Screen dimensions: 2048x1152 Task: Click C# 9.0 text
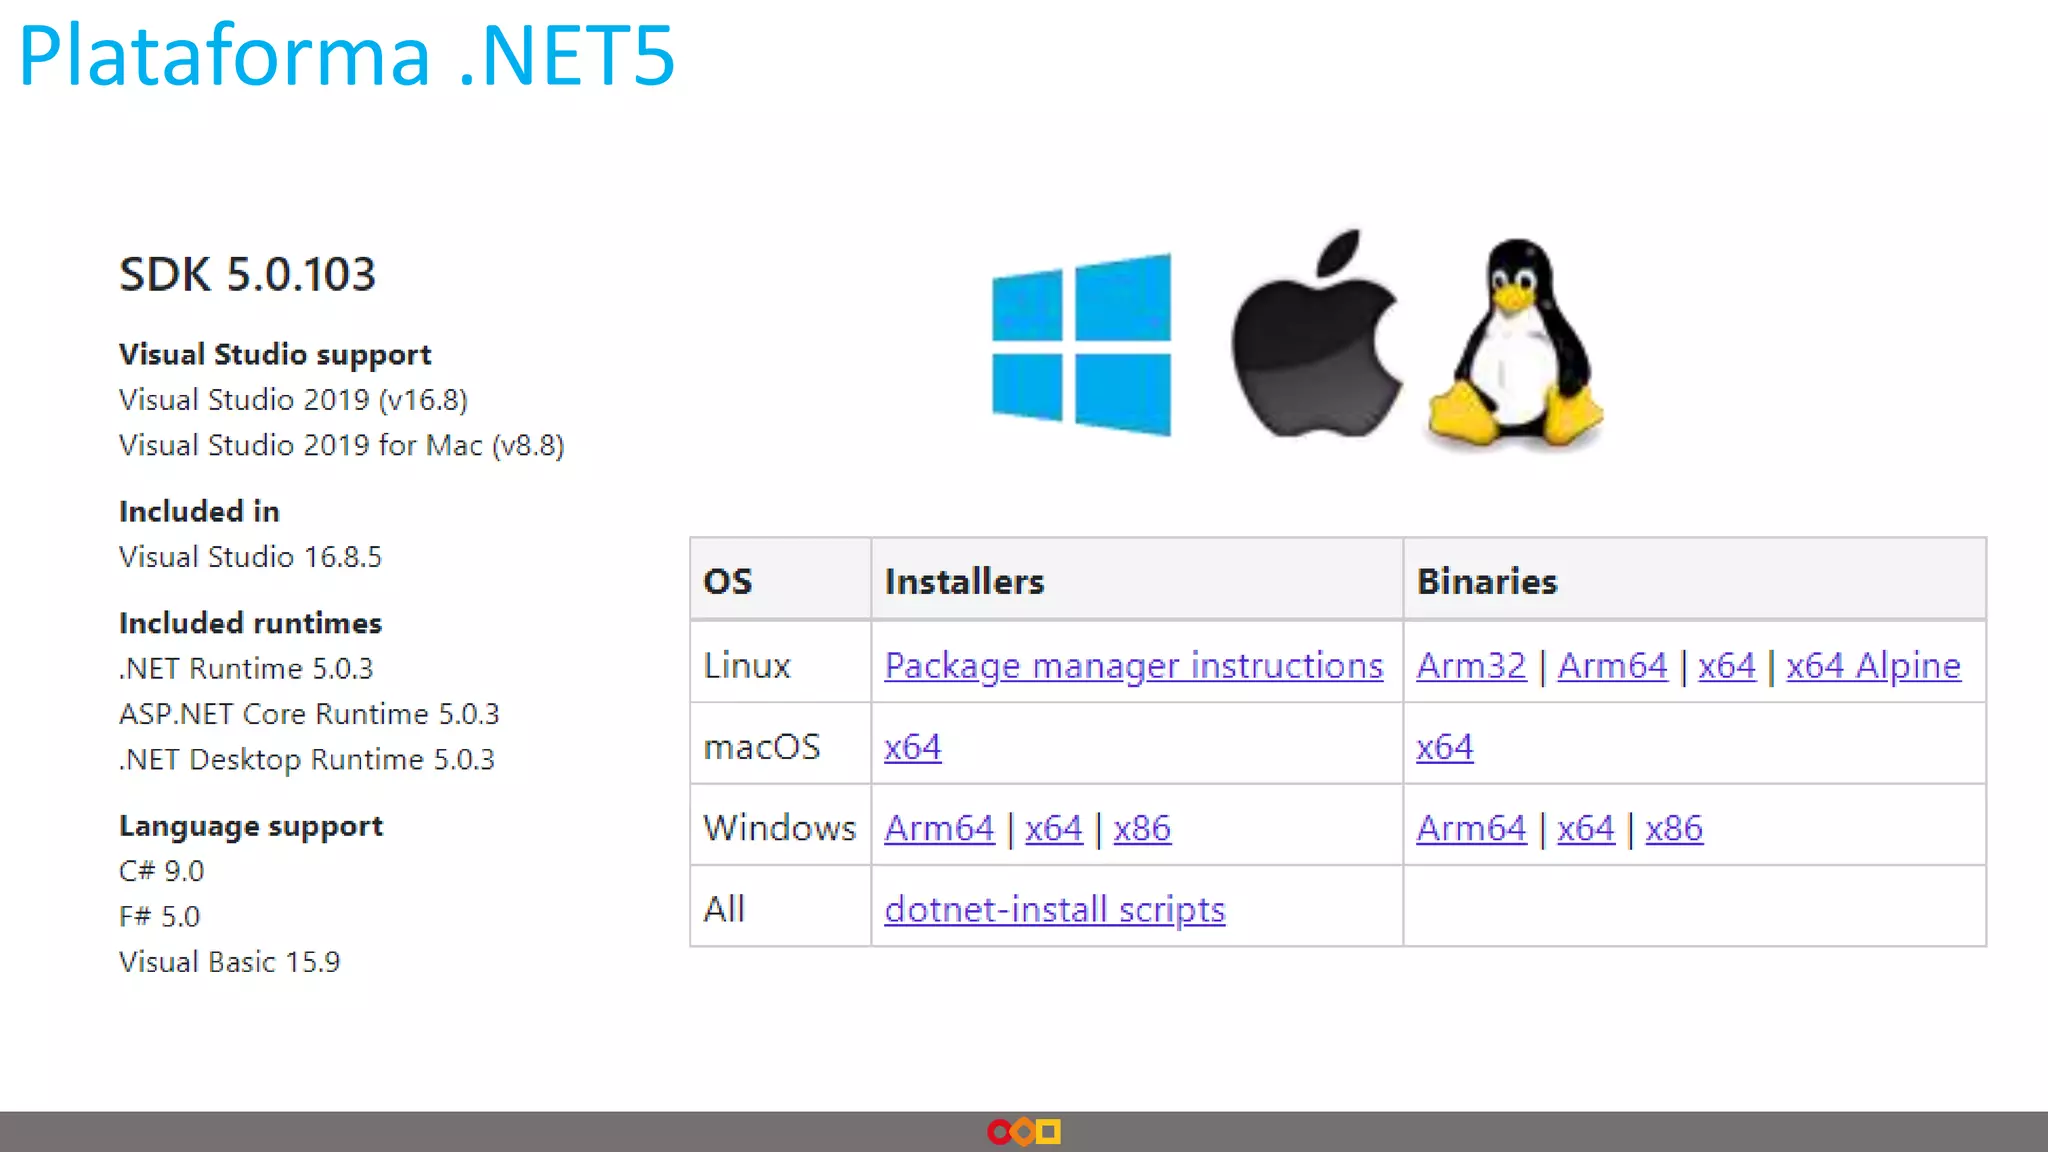pos(161,871)
